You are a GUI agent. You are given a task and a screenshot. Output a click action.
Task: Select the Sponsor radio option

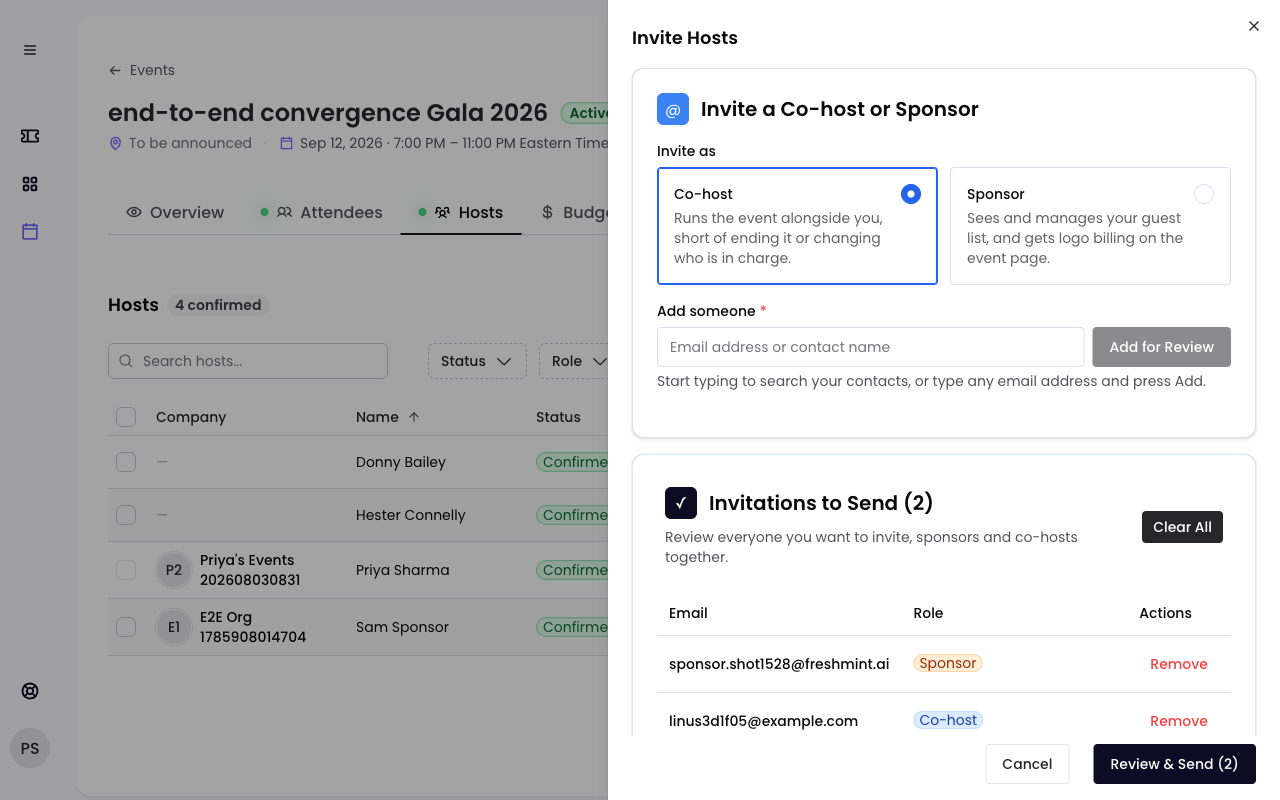point(1204,194)
